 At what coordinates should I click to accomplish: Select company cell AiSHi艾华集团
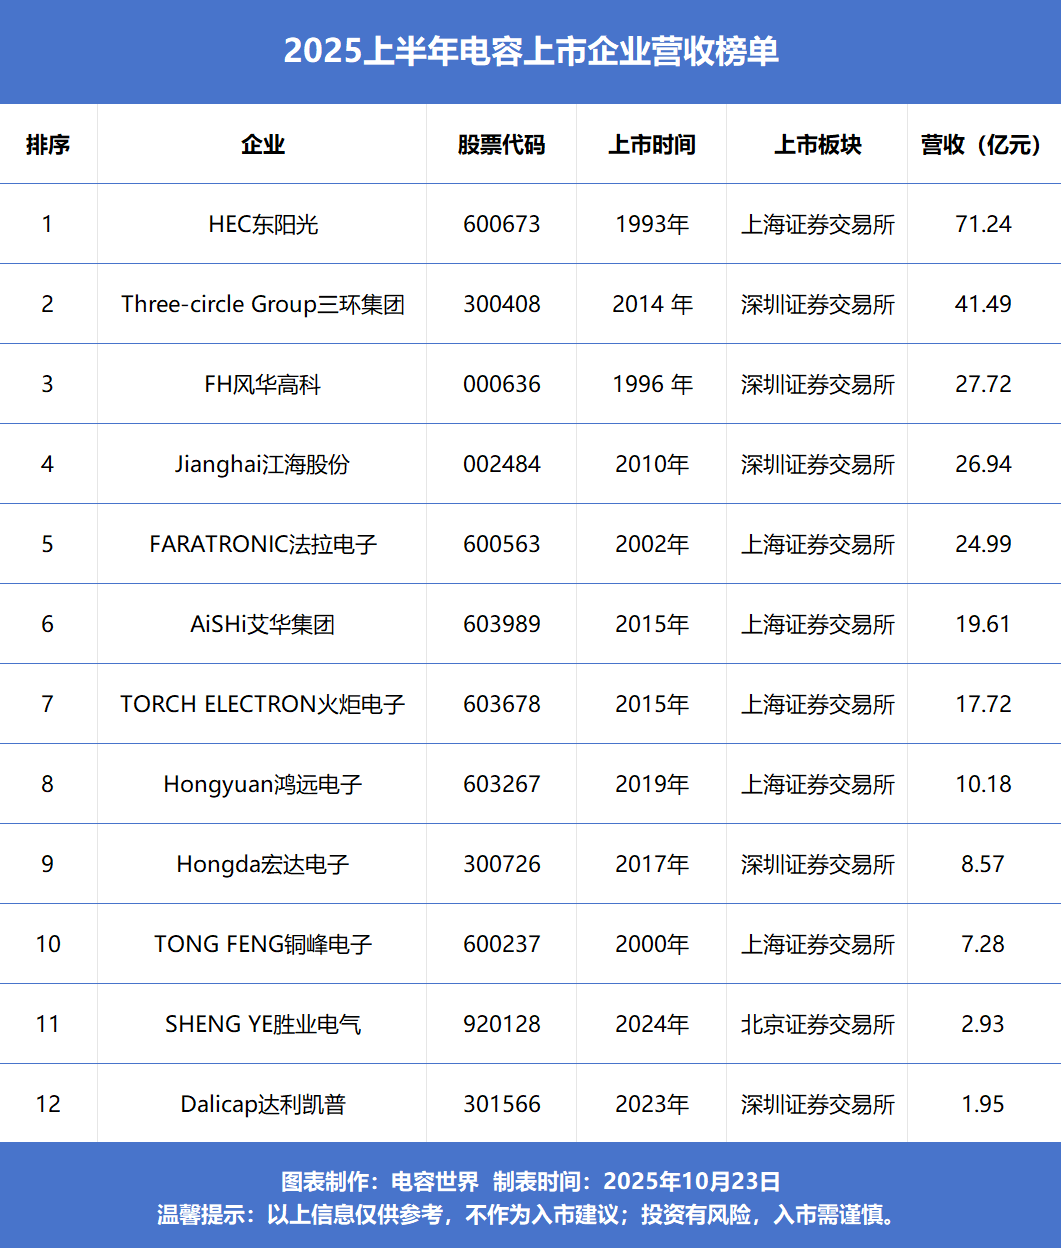(263, 624)
